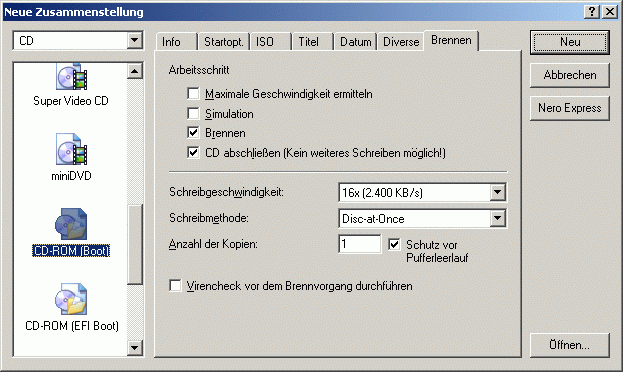This screenshot has height=372, width=623.
Task: Pick the CD-ROM (EFI Boot) icon
Action: click(71, 299)
